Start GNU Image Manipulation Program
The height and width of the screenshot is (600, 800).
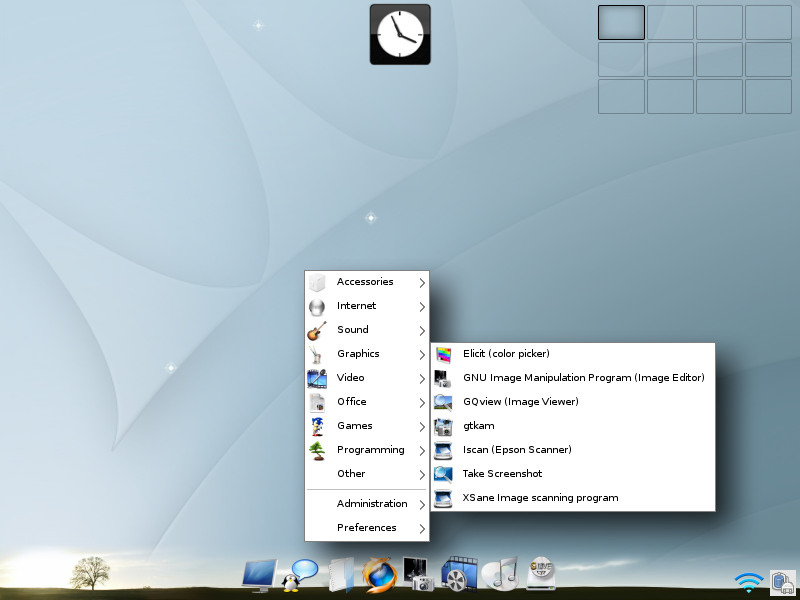pos(572,378)
